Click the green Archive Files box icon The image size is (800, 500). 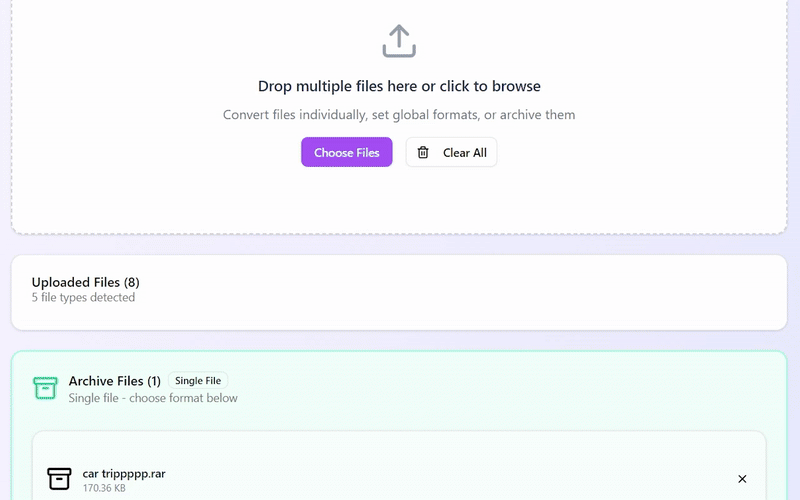tap(45, 388)
